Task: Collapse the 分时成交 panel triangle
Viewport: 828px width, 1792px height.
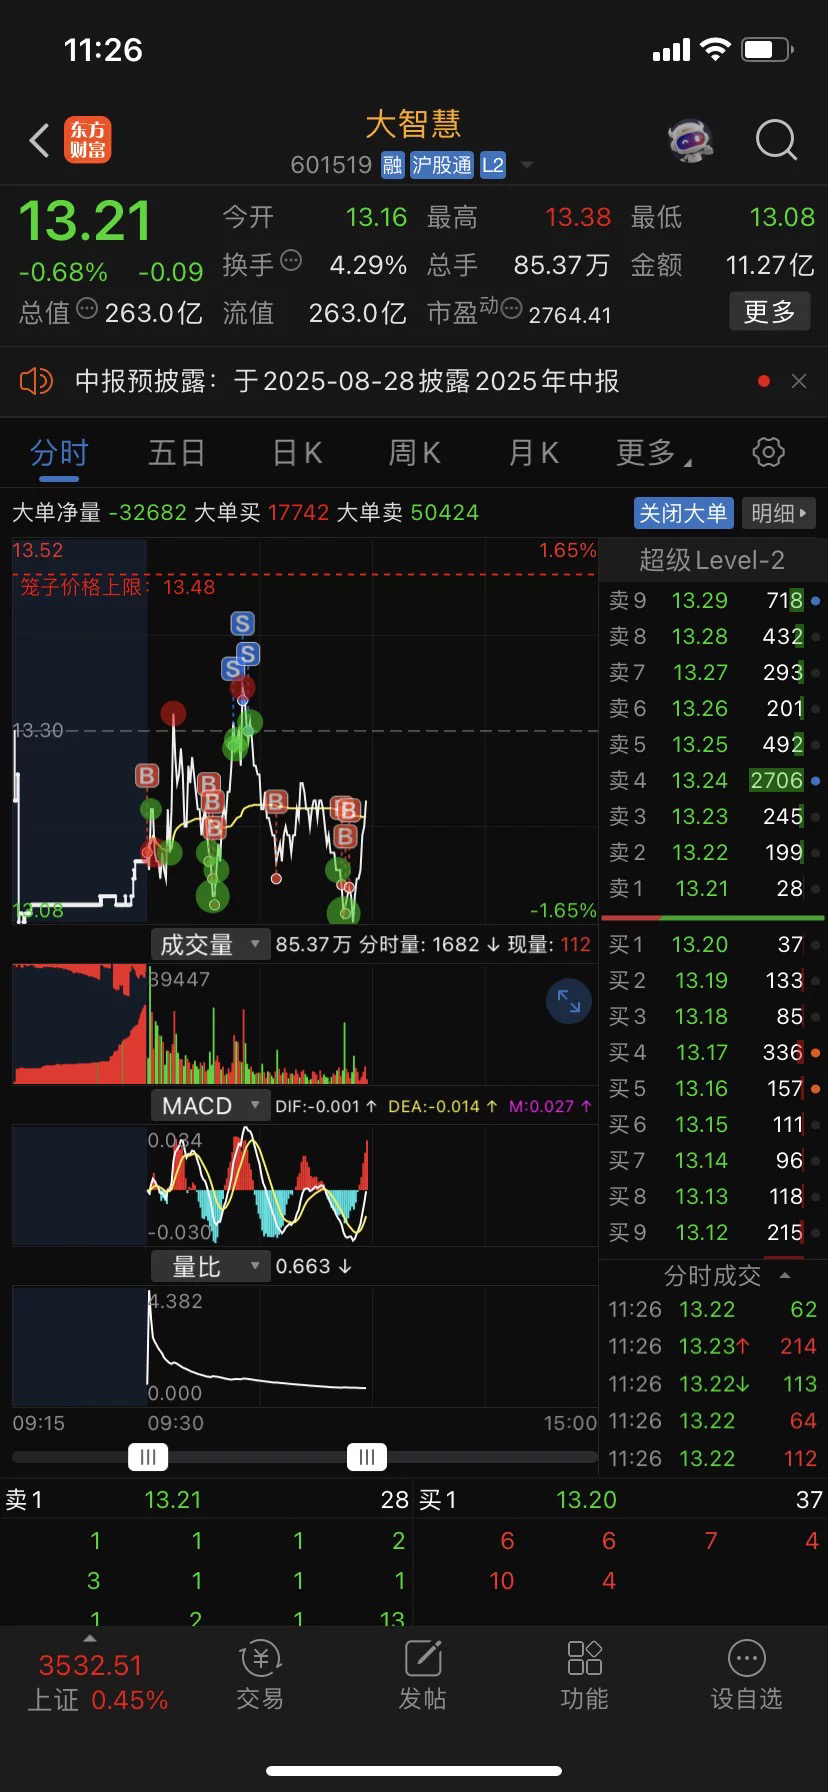Action: (x=785, y=1276)
